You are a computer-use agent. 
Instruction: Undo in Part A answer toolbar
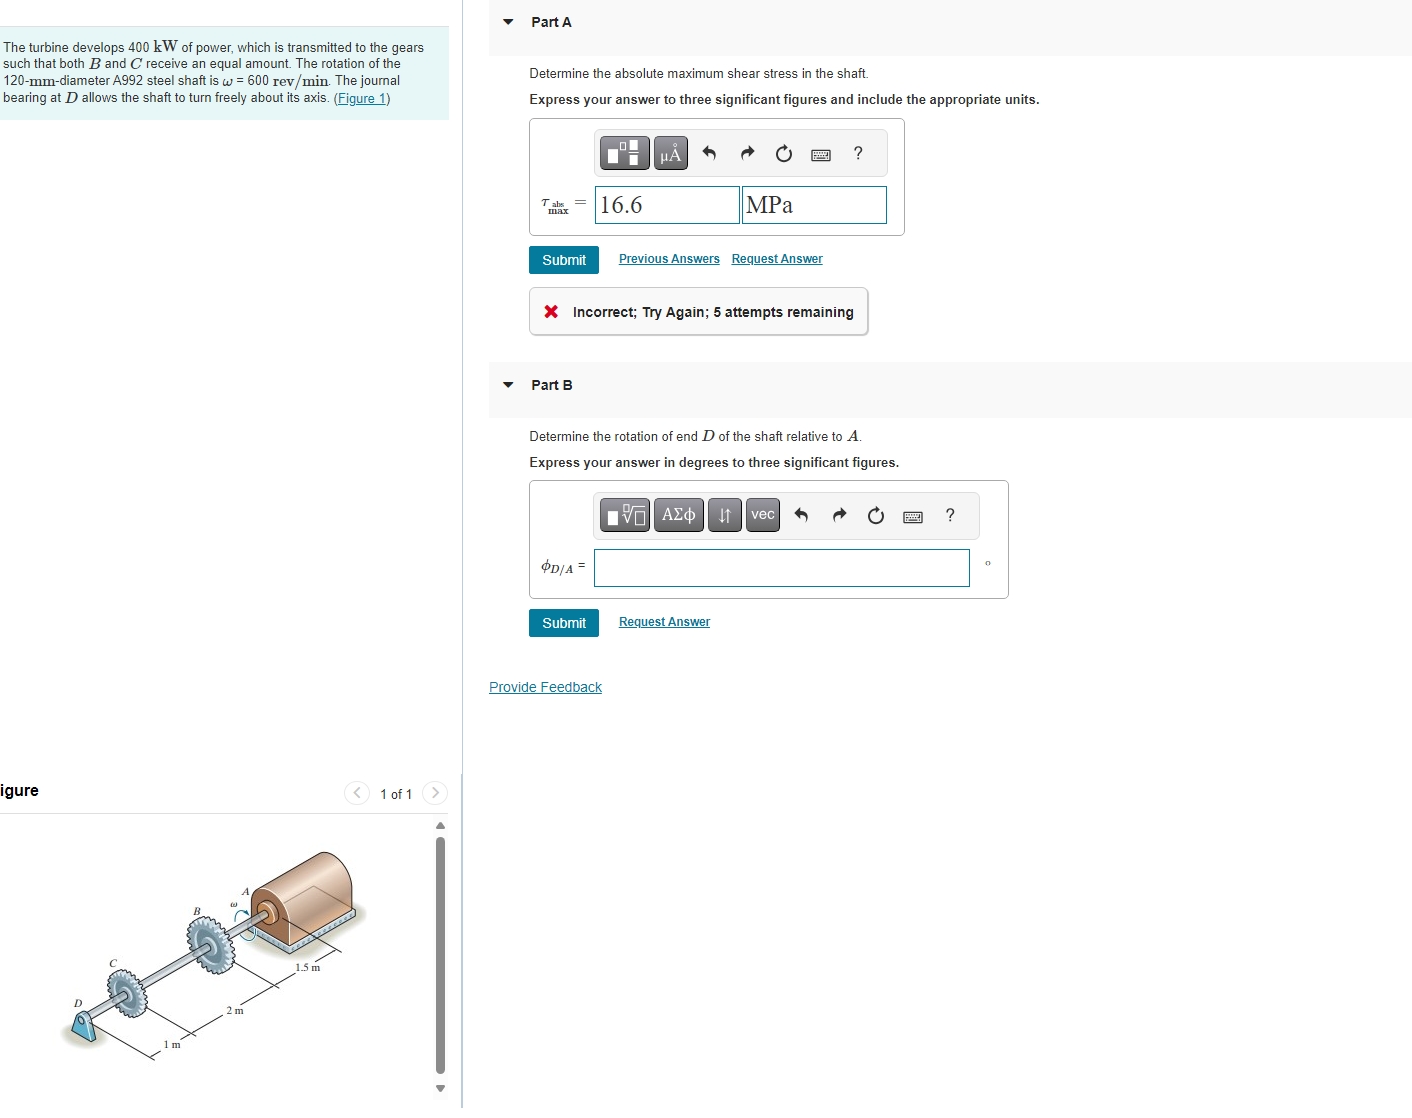coord(710,153)
